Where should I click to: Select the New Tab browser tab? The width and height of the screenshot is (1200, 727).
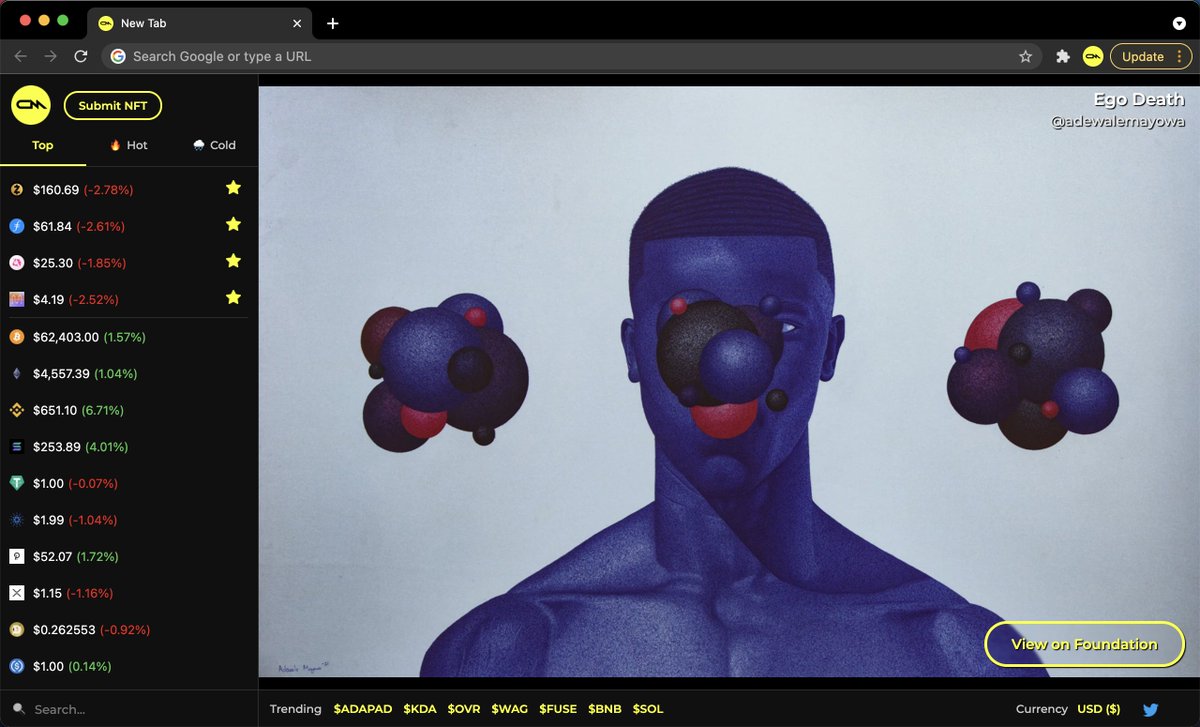[200, 23]
